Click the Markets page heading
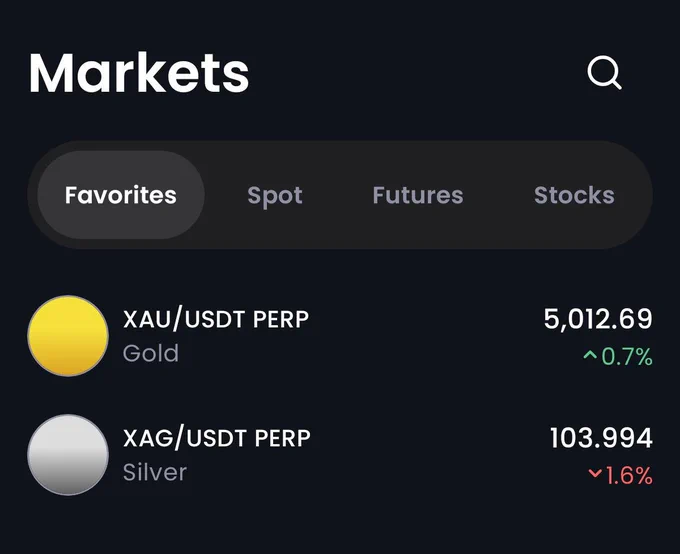This screenshot has width=680, height=554. (x=139, y=73)
